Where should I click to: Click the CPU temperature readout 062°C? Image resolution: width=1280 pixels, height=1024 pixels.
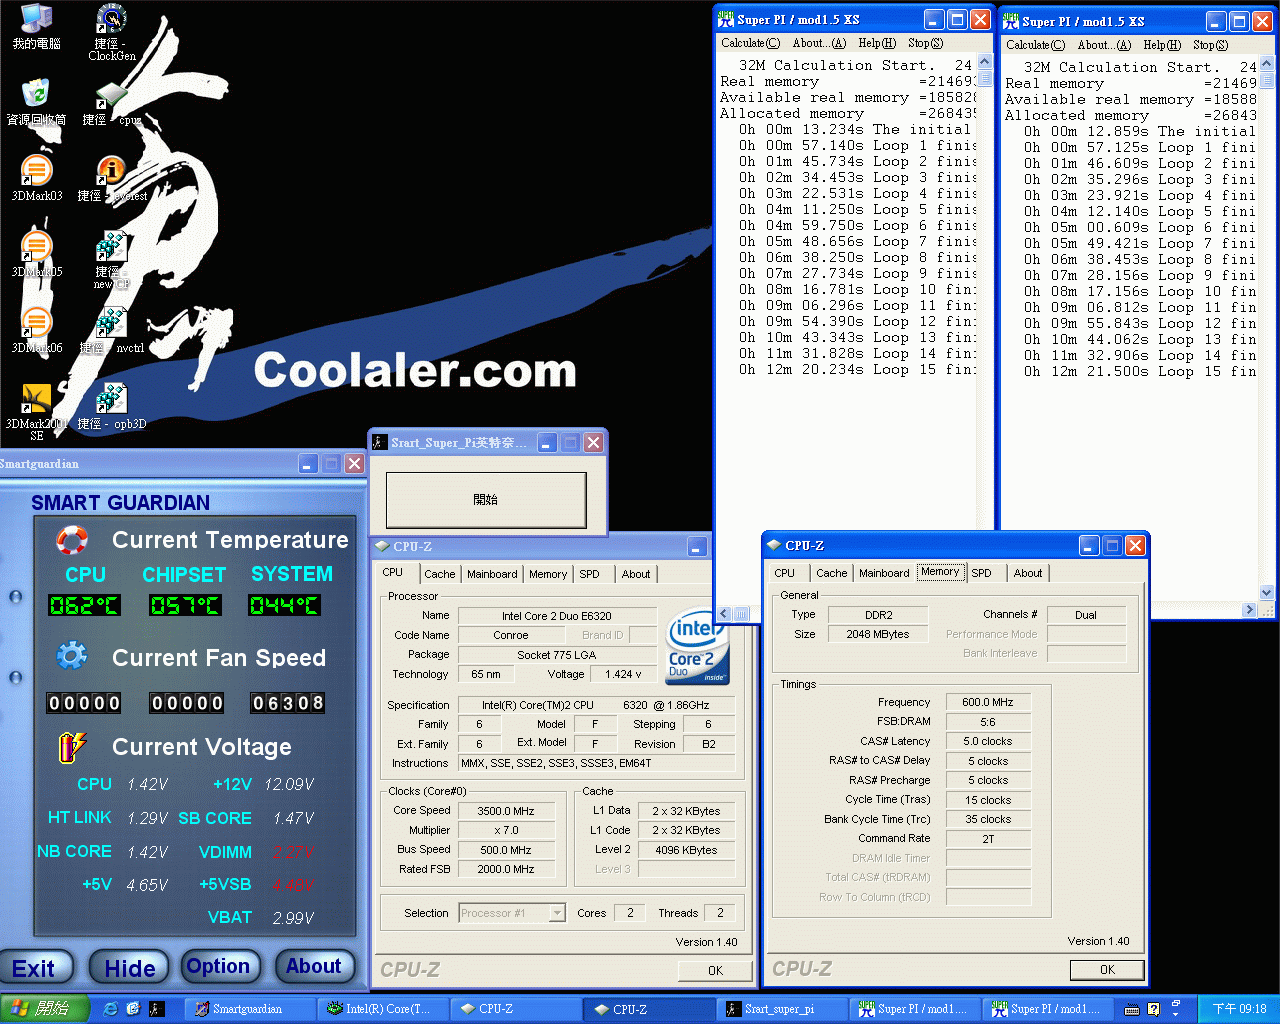click(85, 605)
